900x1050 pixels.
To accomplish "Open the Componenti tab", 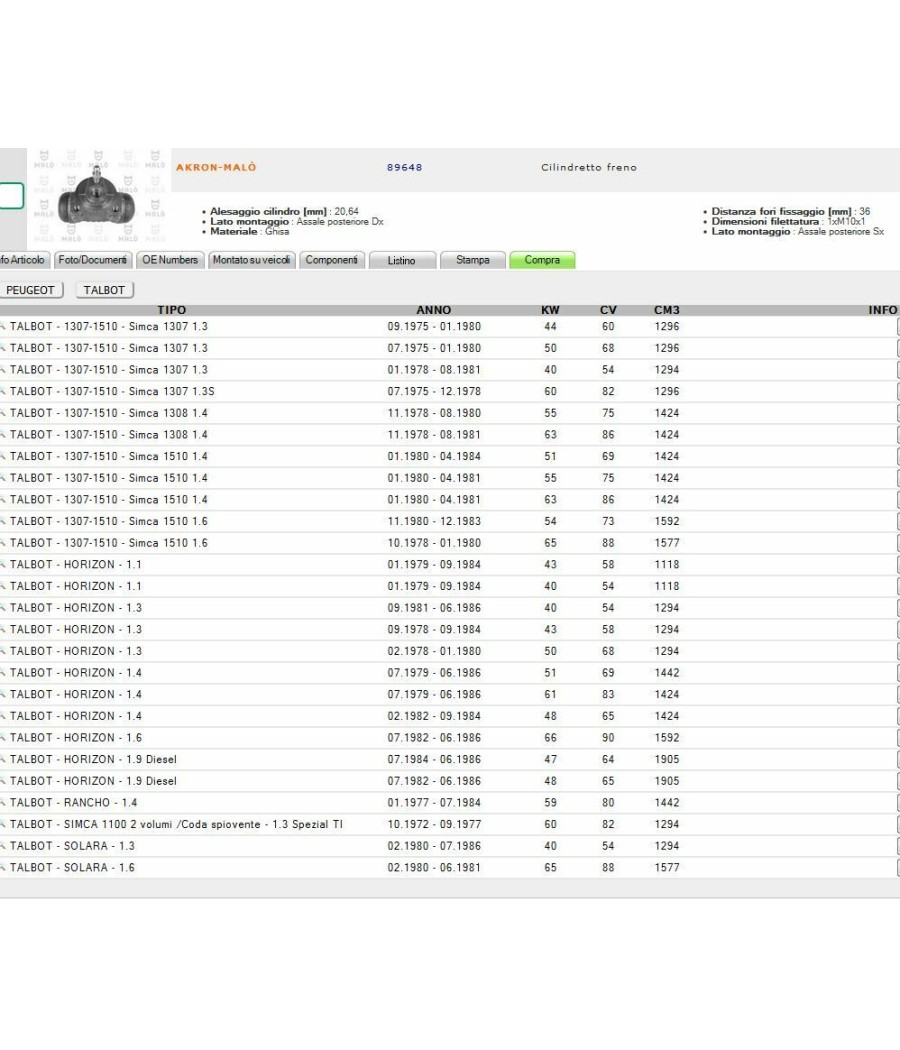I will pyautogui.click(x=331, y=260).
